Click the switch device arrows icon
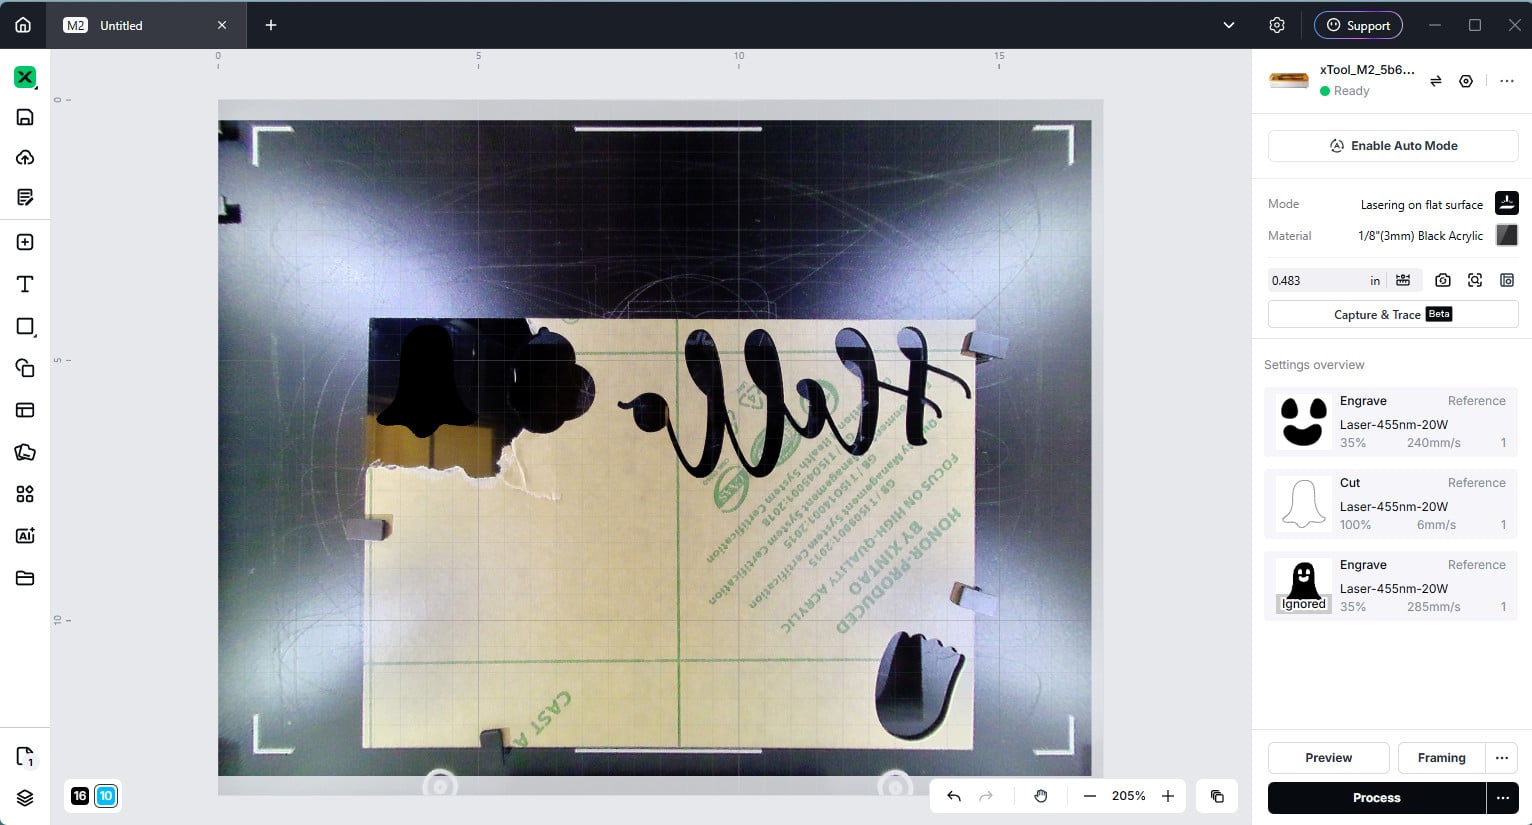The image size is (1532, 825). (1436, 81)
